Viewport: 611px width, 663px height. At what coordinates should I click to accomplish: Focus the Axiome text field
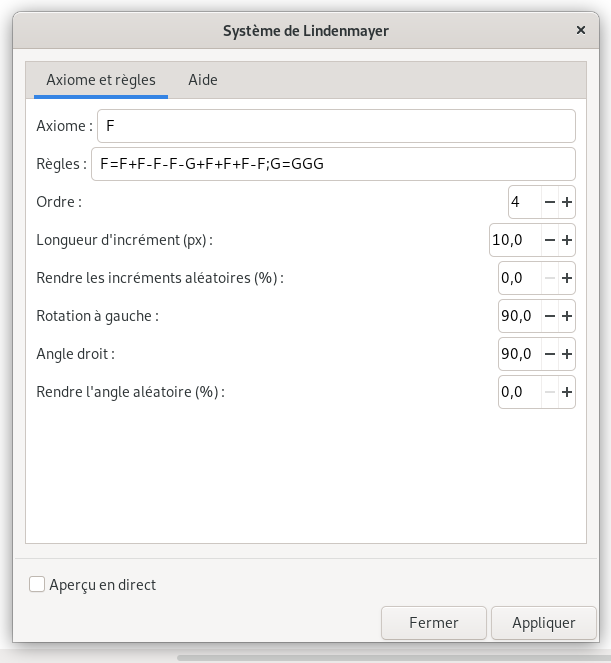click(x=336, y=126)
